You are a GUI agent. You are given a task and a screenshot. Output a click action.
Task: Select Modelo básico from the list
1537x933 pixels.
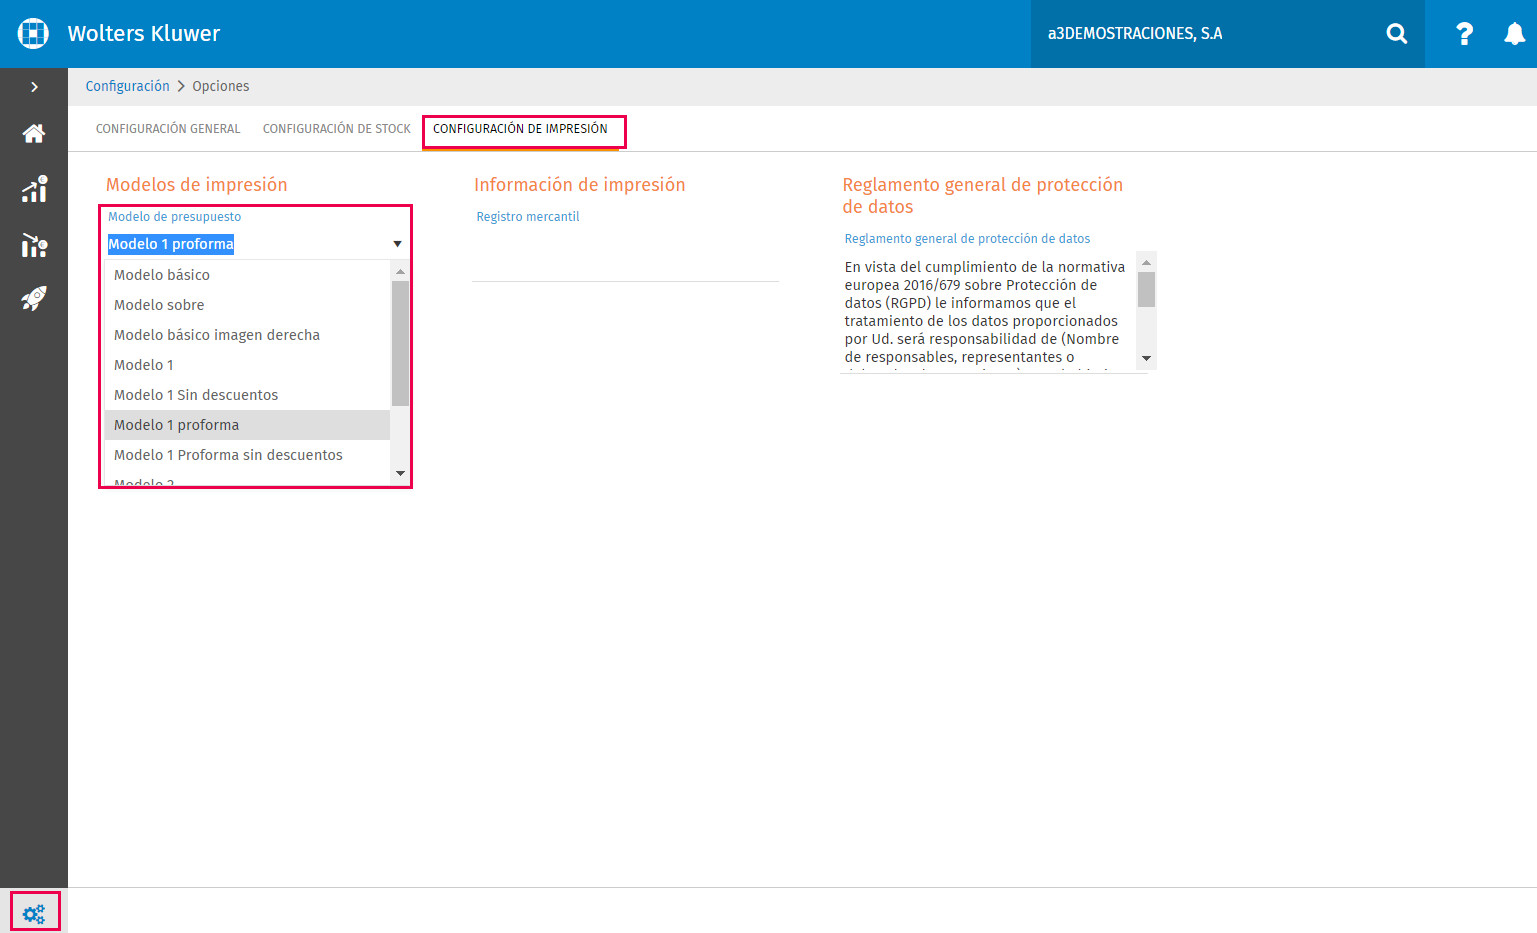(162, 275)
